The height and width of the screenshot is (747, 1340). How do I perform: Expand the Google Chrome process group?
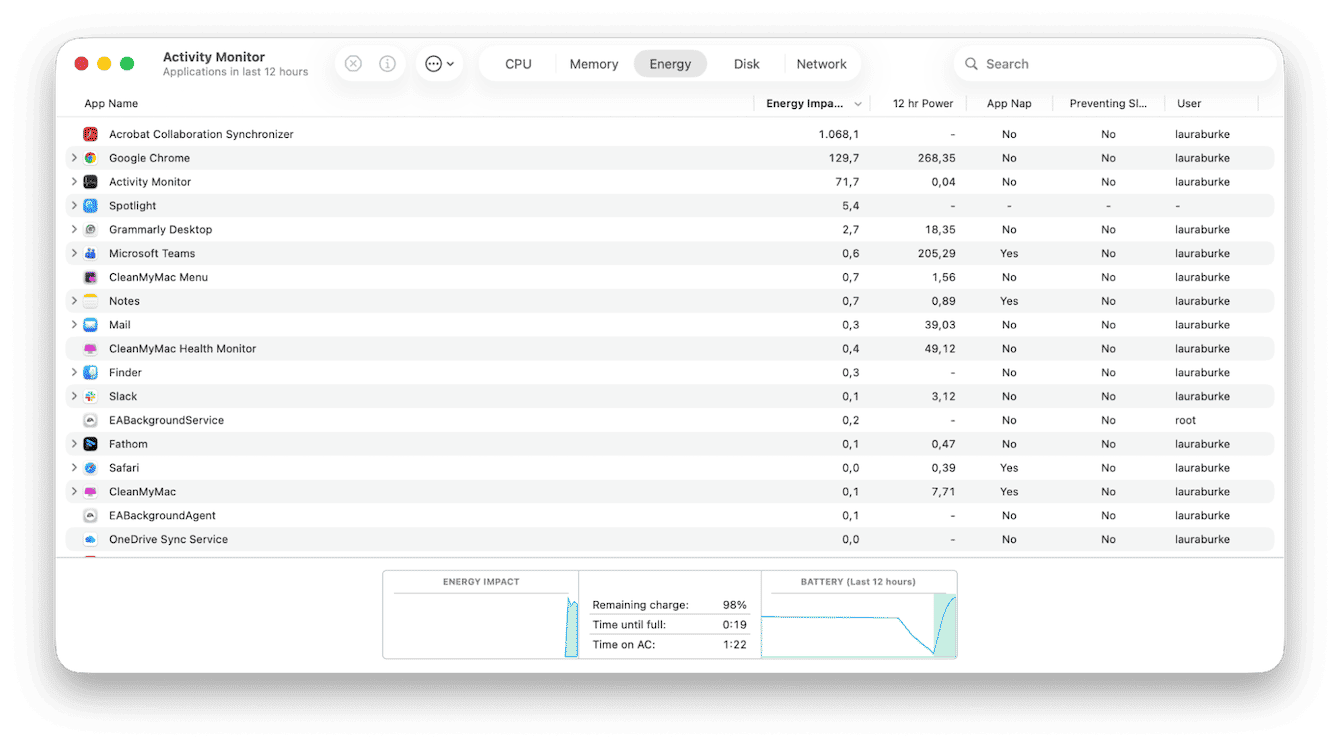pos(73,157)
